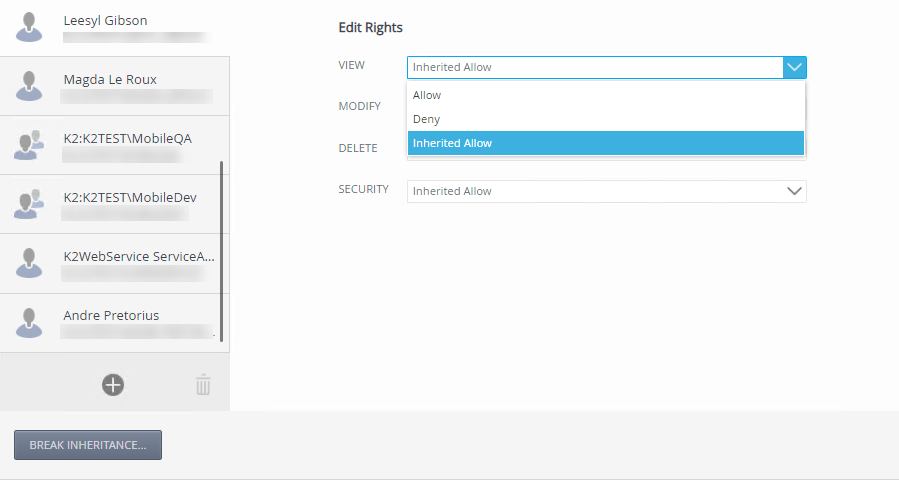Select the Magda Le Roux user entry
This screenshot has height=481, width=899.
[110, 80]
